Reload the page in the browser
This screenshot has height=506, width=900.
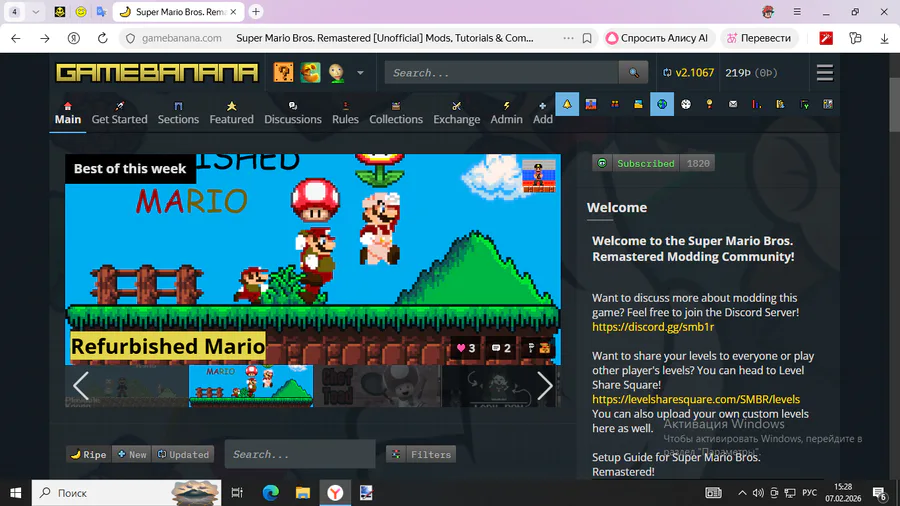(102, 38)
